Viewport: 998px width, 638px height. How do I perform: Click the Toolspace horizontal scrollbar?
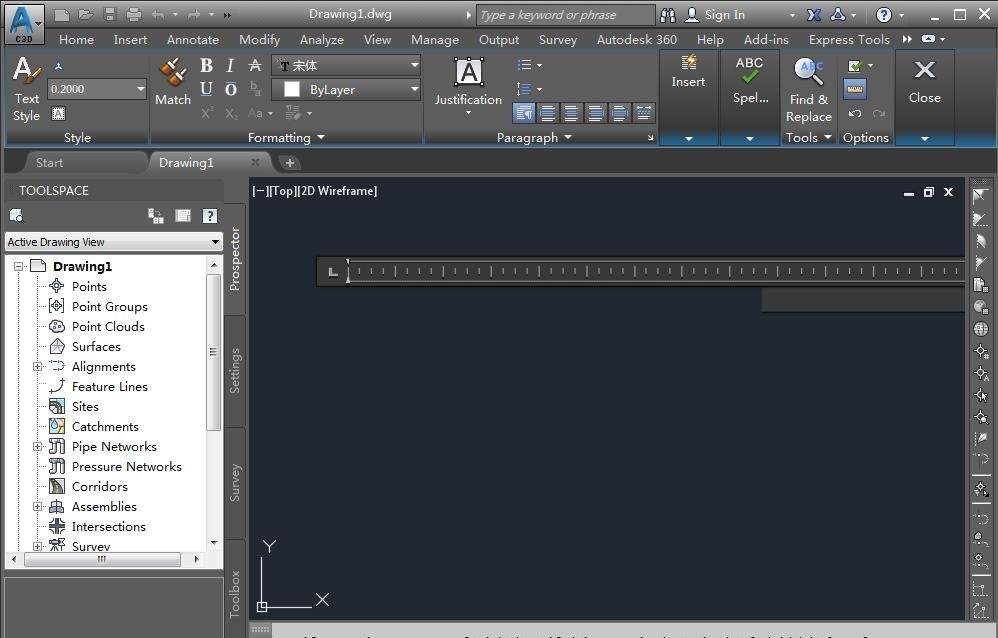(x=102, y=560)
